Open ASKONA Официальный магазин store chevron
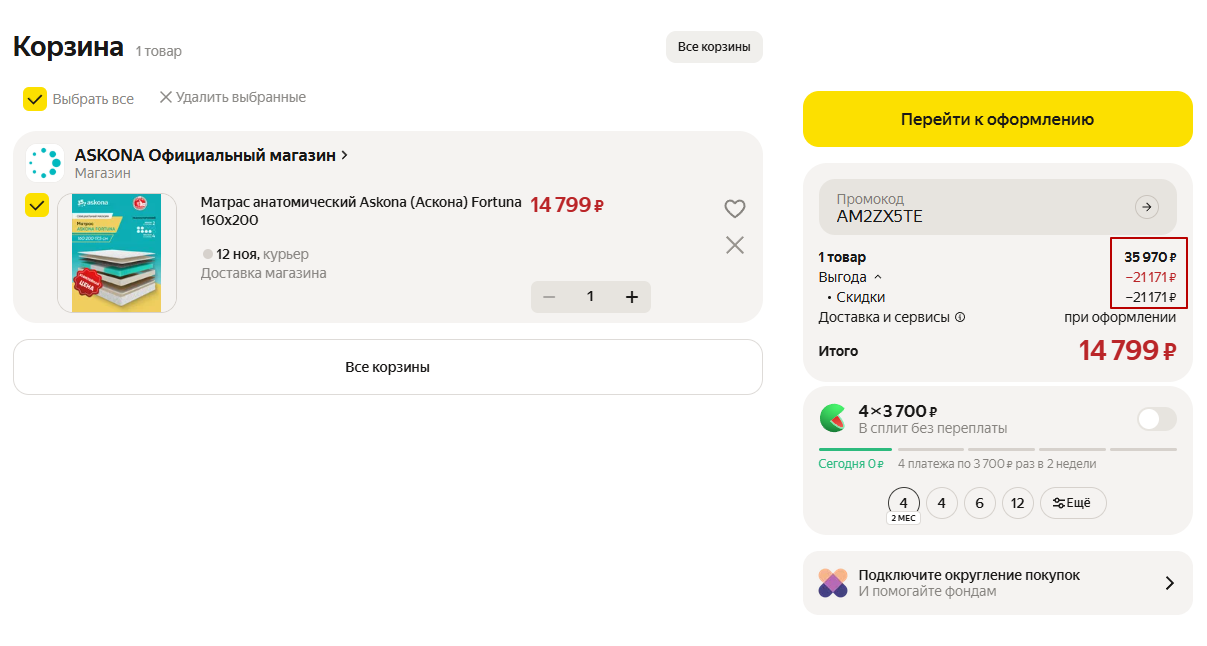This screenshot has height=646, width=1207. tap(345, 155)
